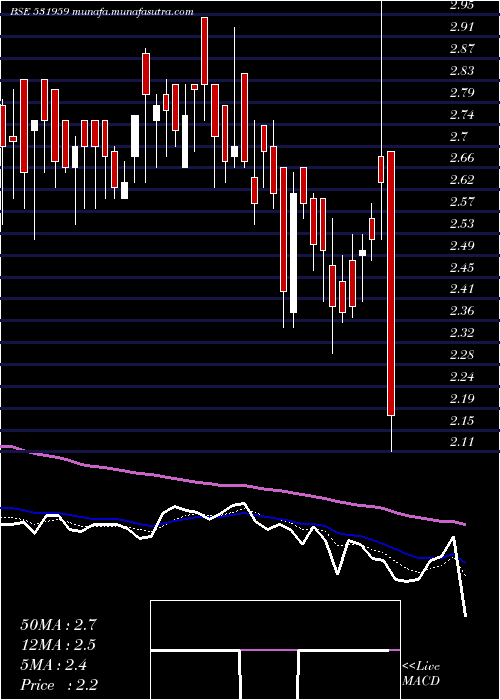Click the 50MA : 2.7 readout

58,625
